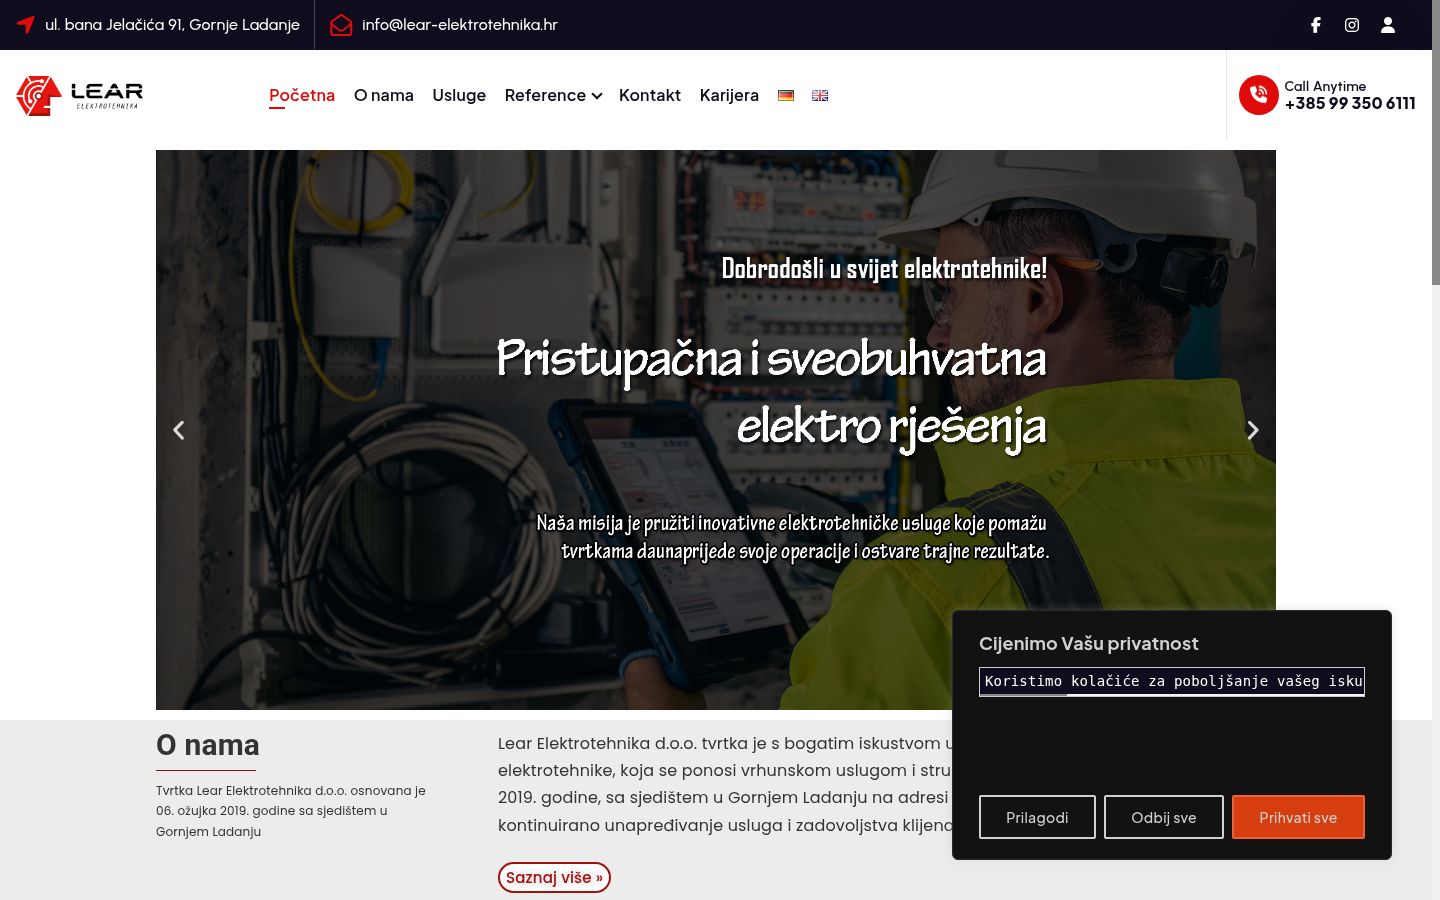
Task: Show the previous slider image
Action: 179,430
